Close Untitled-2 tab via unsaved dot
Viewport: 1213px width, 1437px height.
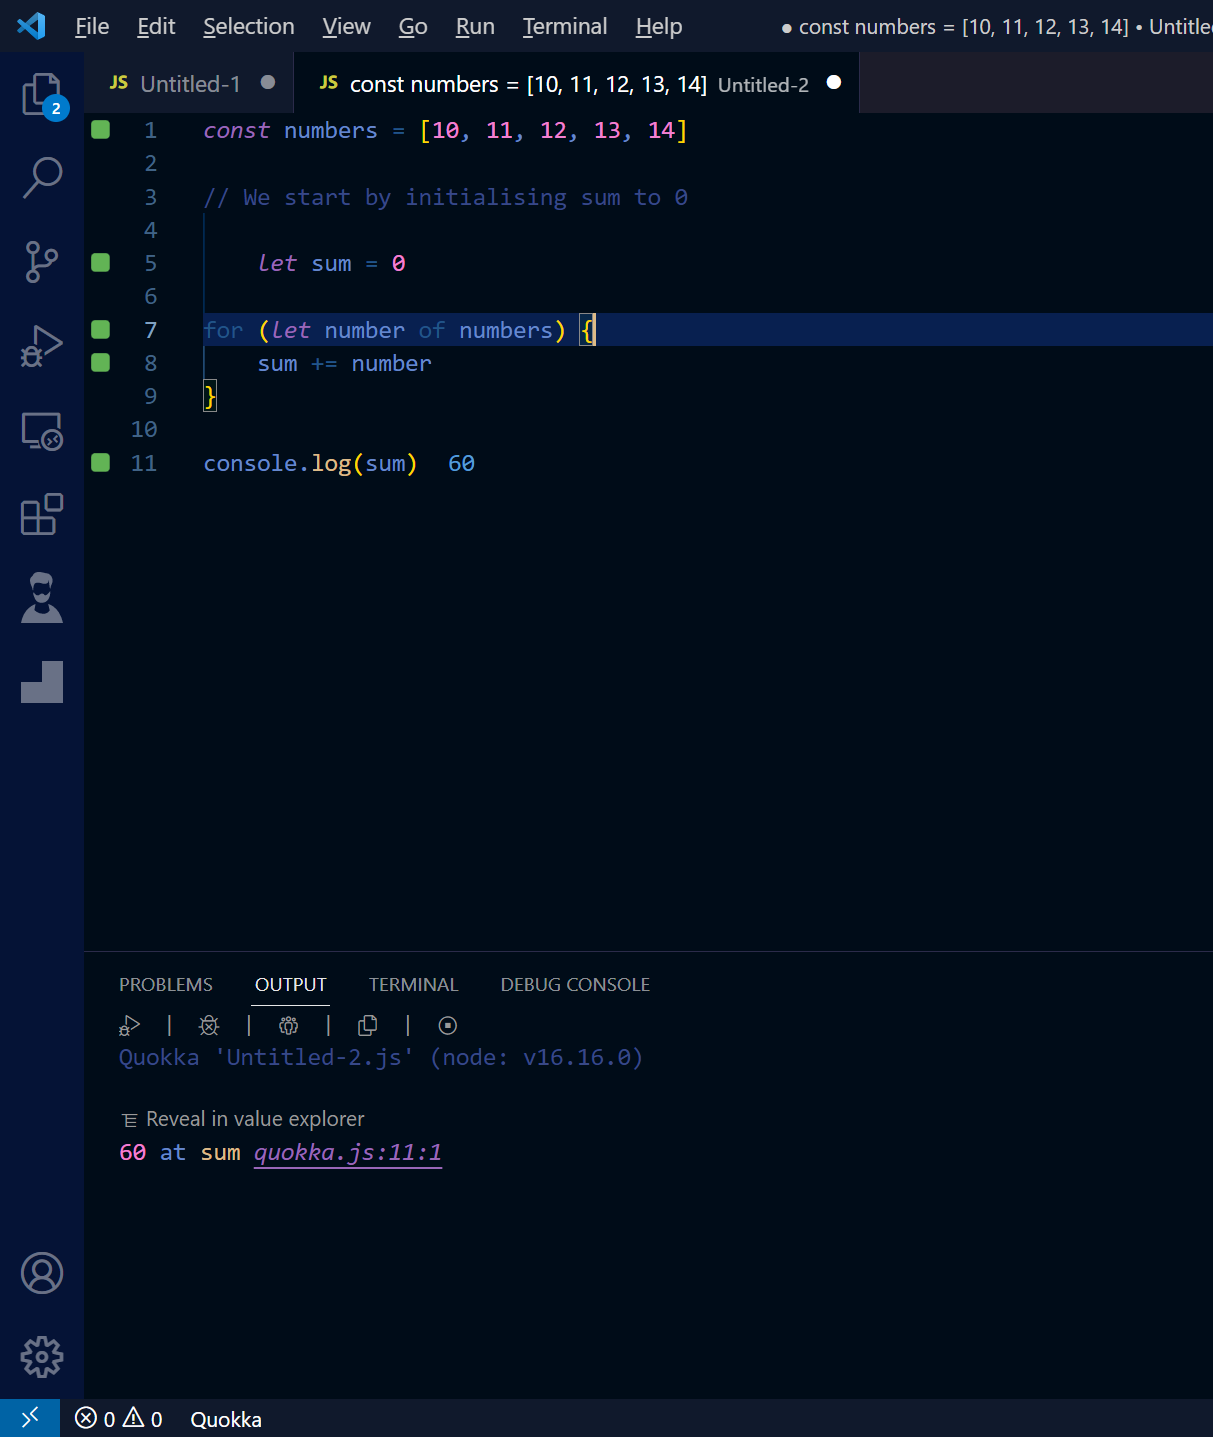[834, 83]
